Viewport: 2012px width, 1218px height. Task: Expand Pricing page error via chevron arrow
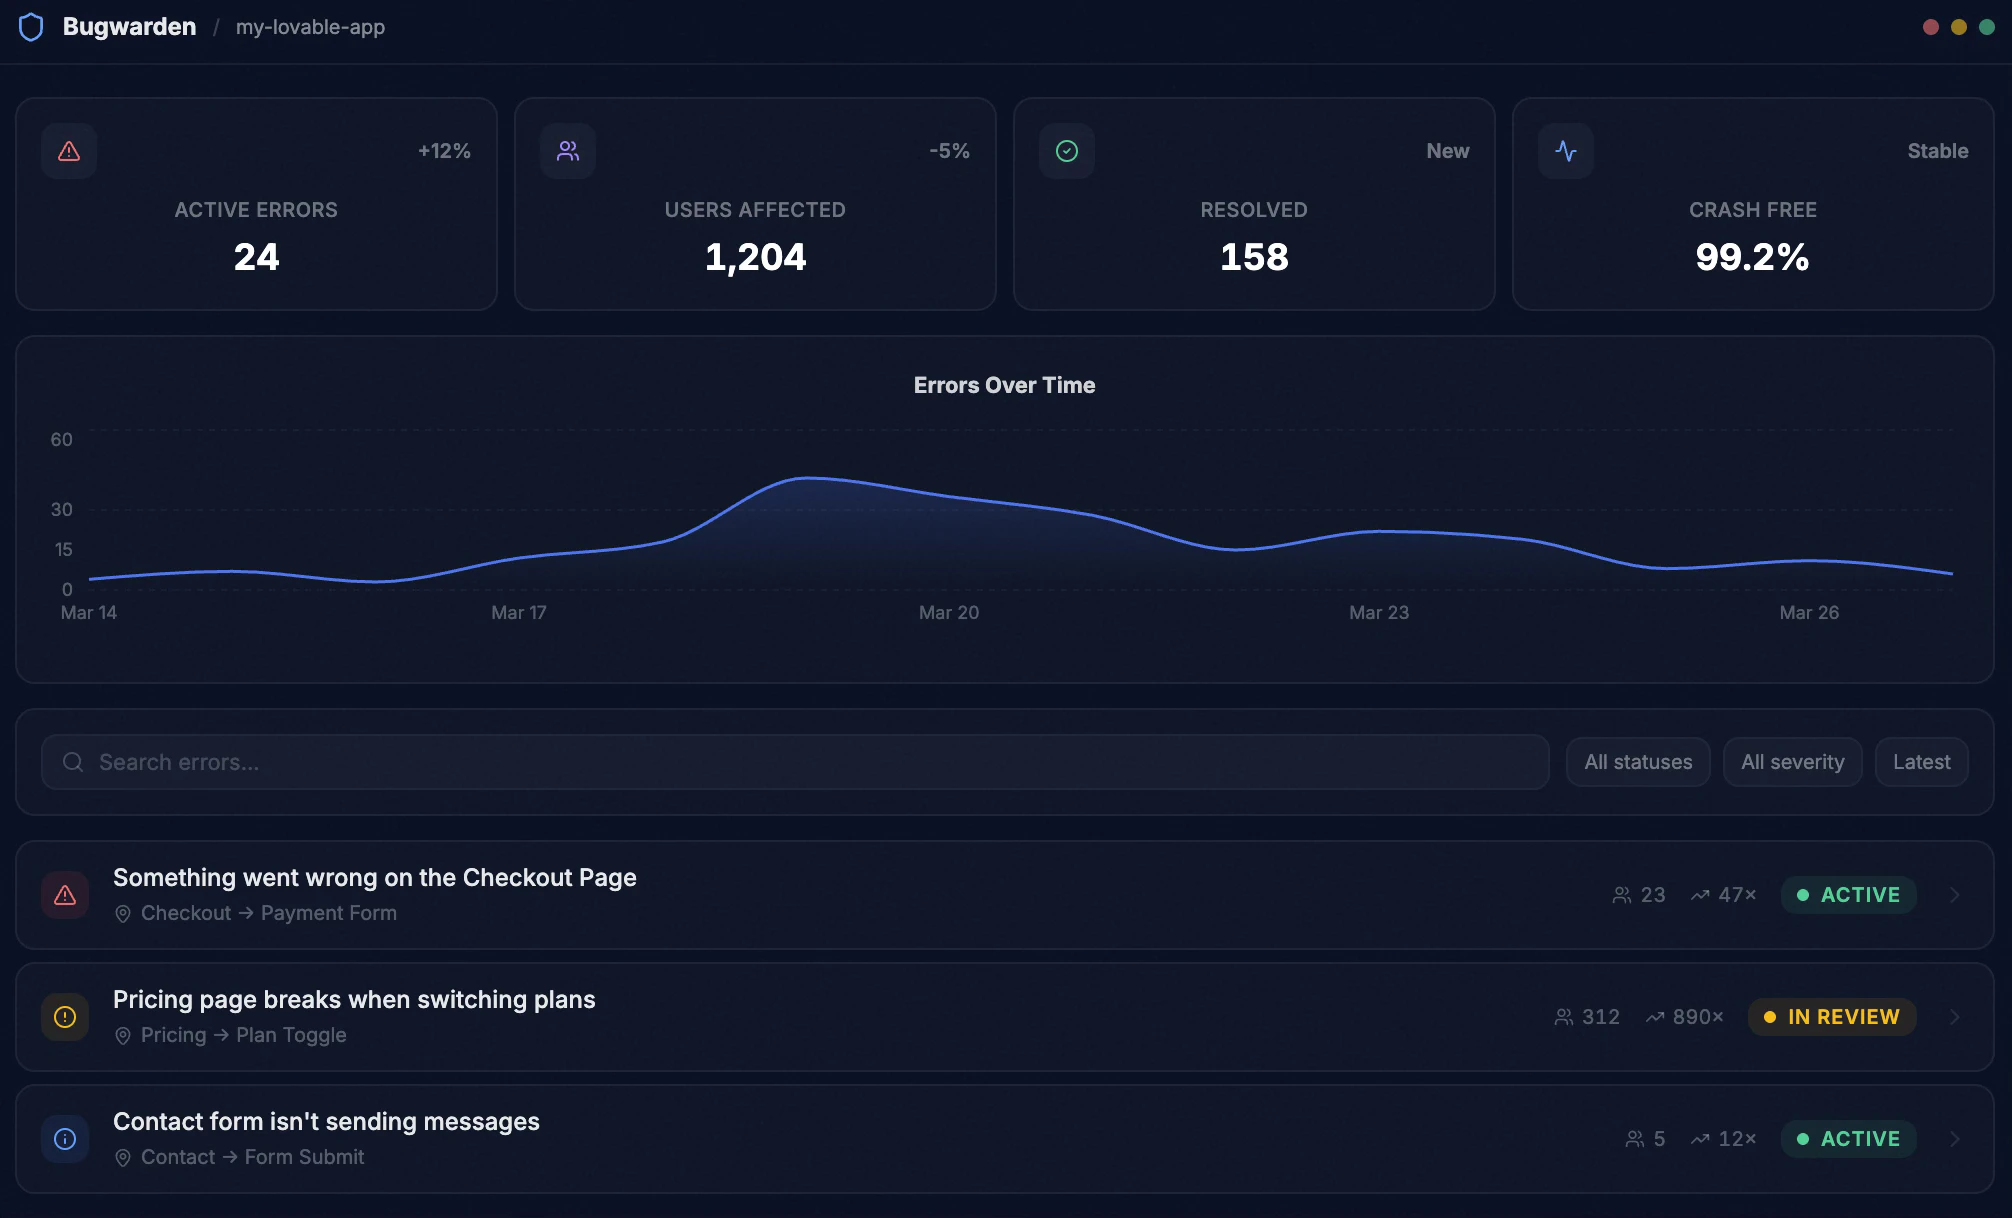(1954, 1017)
